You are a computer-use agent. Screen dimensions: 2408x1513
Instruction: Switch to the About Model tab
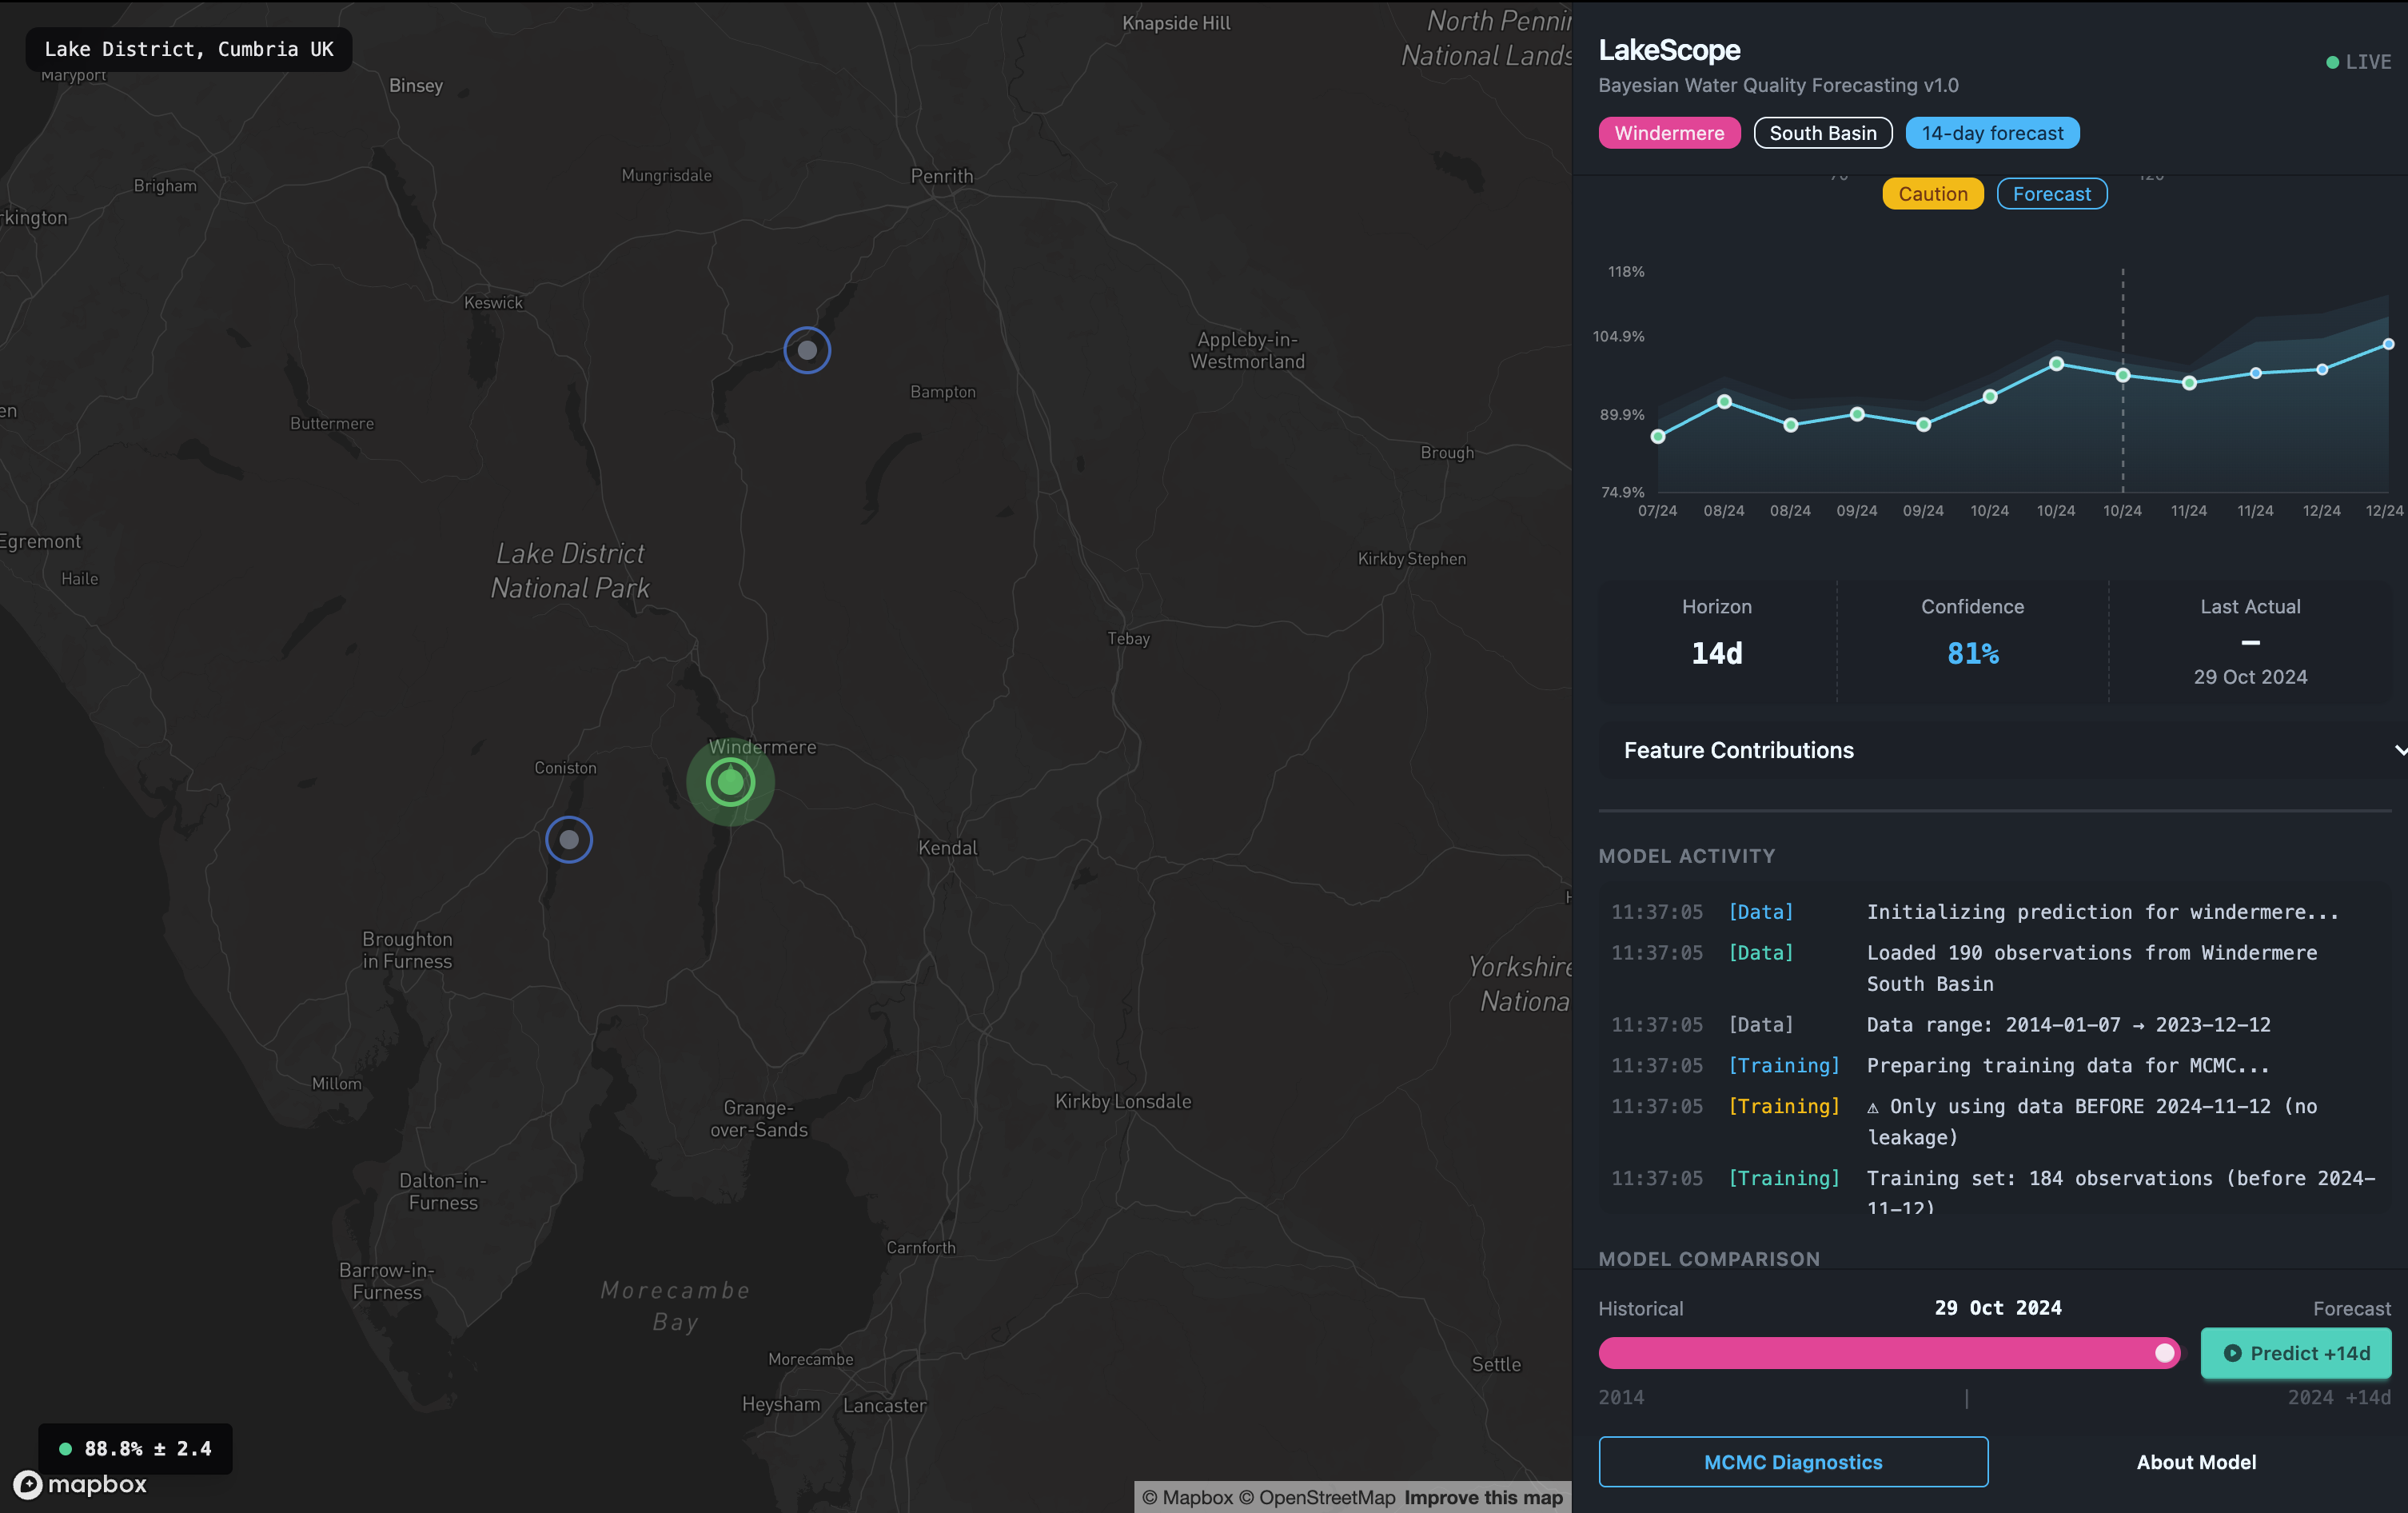[2196, 1462]
